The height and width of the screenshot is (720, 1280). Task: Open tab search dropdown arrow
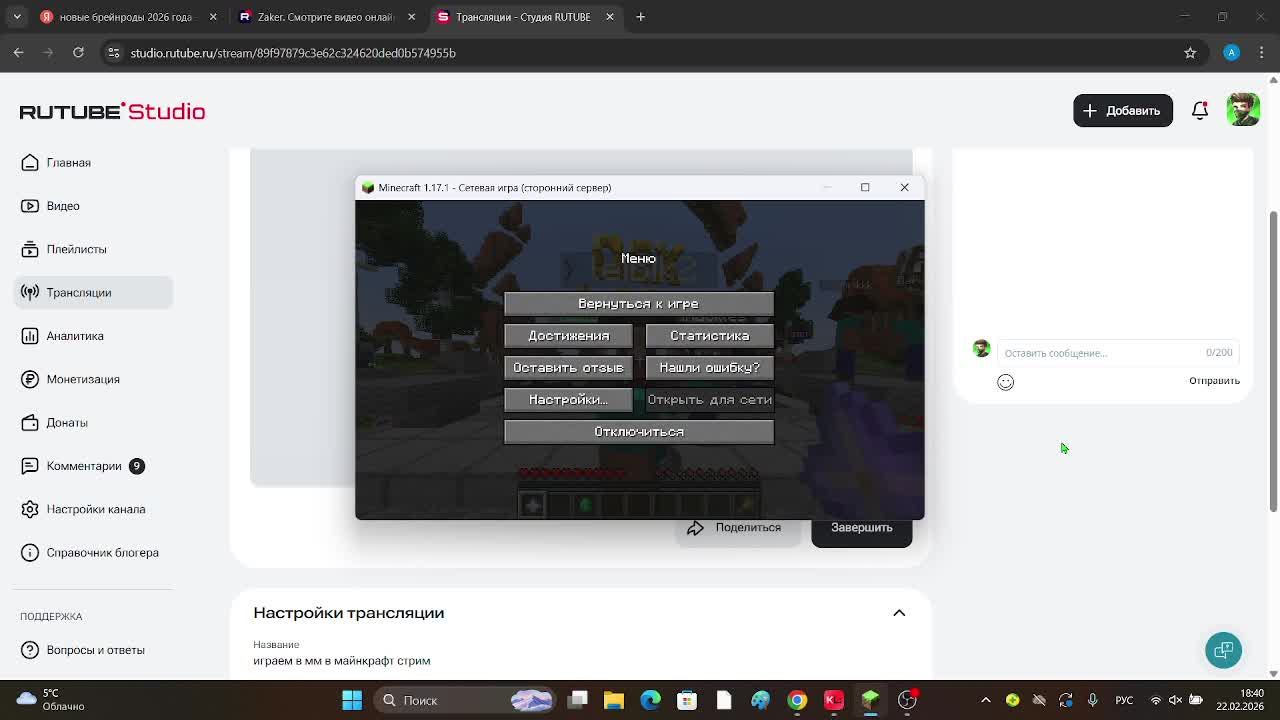17,17
